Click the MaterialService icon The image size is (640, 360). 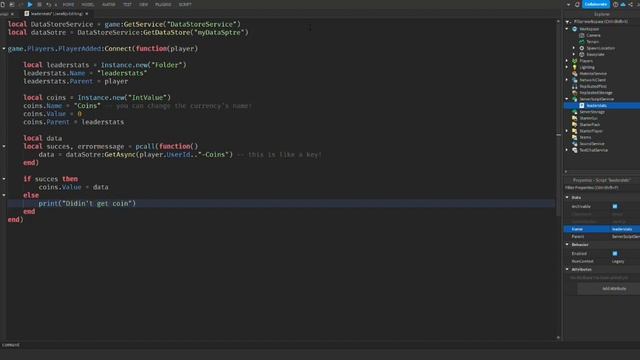point(575,73)
